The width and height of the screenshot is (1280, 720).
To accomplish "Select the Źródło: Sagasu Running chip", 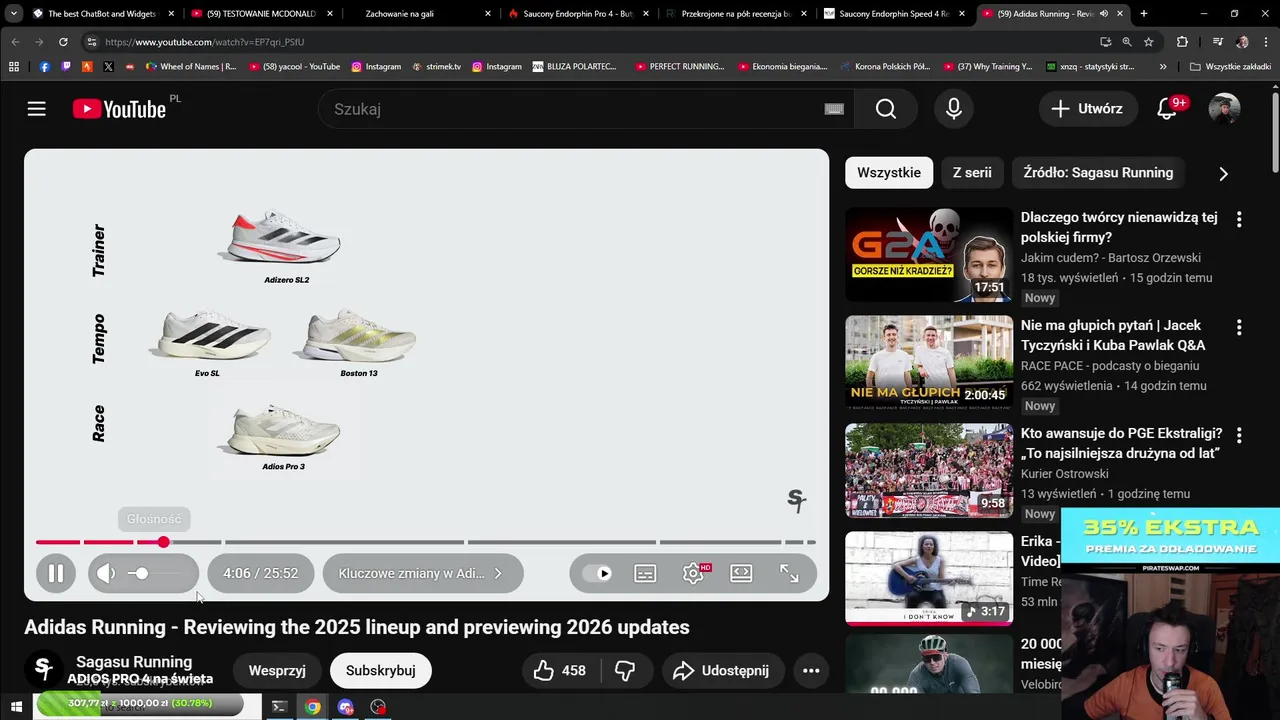I will (x=1098, y=173).
